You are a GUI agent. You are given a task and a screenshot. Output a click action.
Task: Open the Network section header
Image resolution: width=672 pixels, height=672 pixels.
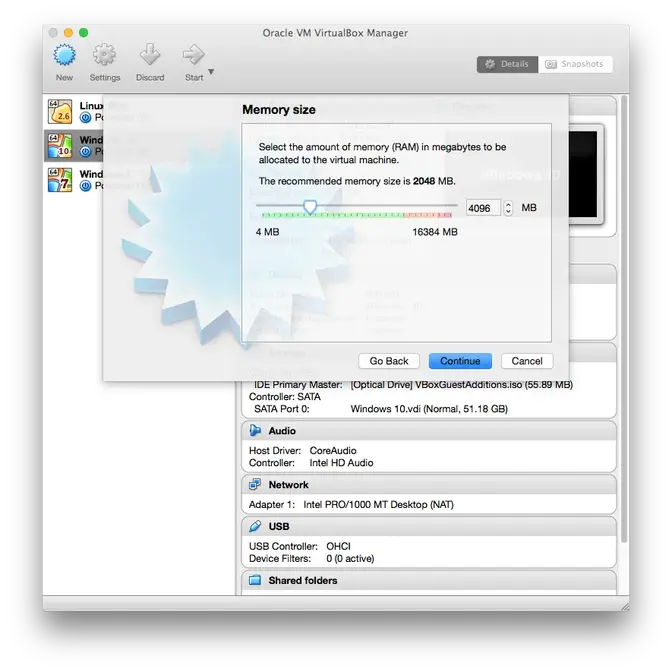pyautogui.click(x=429, y=485)
